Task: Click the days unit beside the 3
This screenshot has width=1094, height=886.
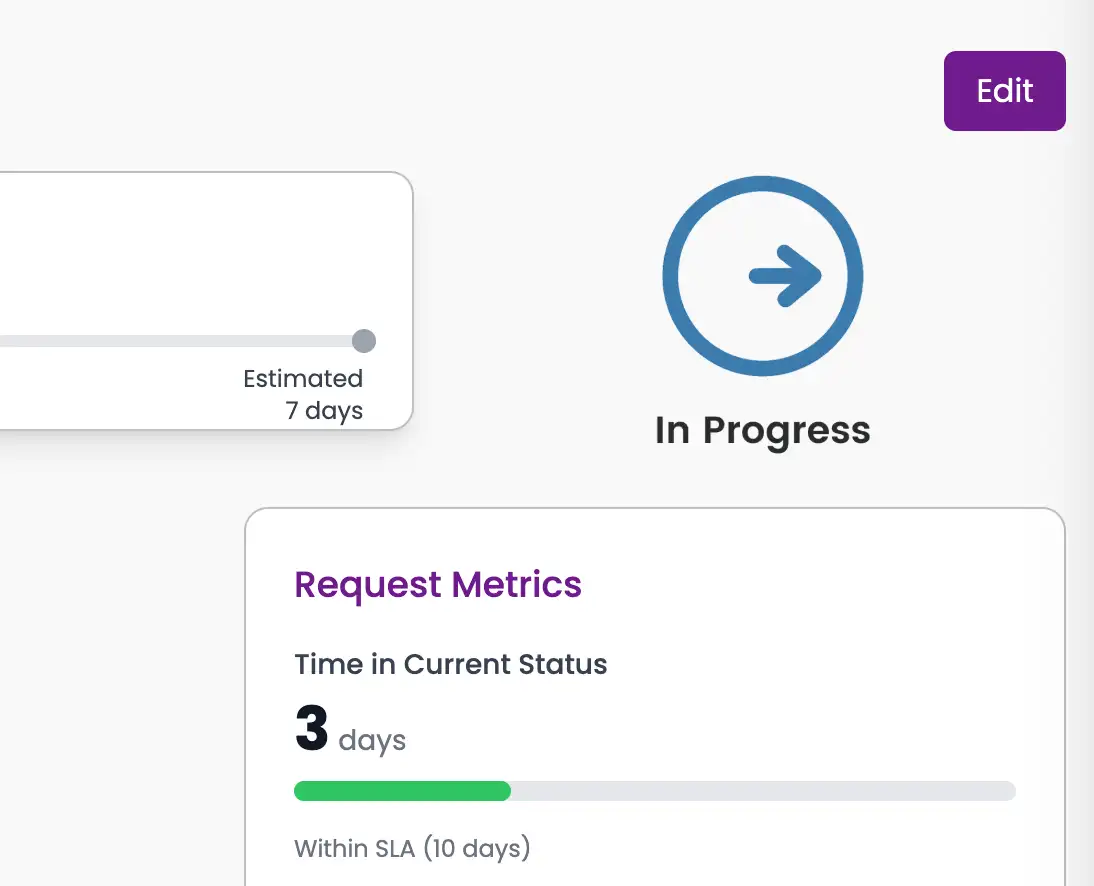Action: tap(372, 741)
